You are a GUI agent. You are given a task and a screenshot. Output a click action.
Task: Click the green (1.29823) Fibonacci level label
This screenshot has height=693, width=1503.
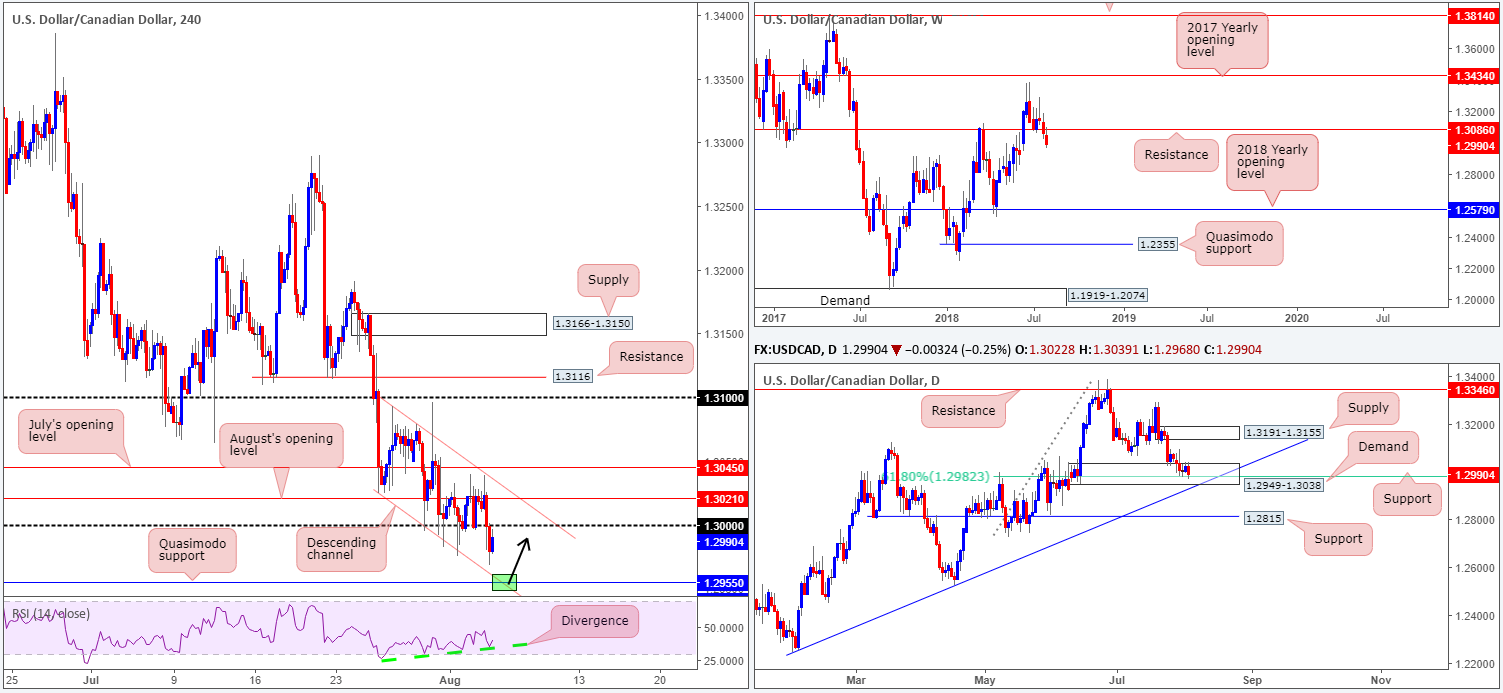tap(935, 477)
